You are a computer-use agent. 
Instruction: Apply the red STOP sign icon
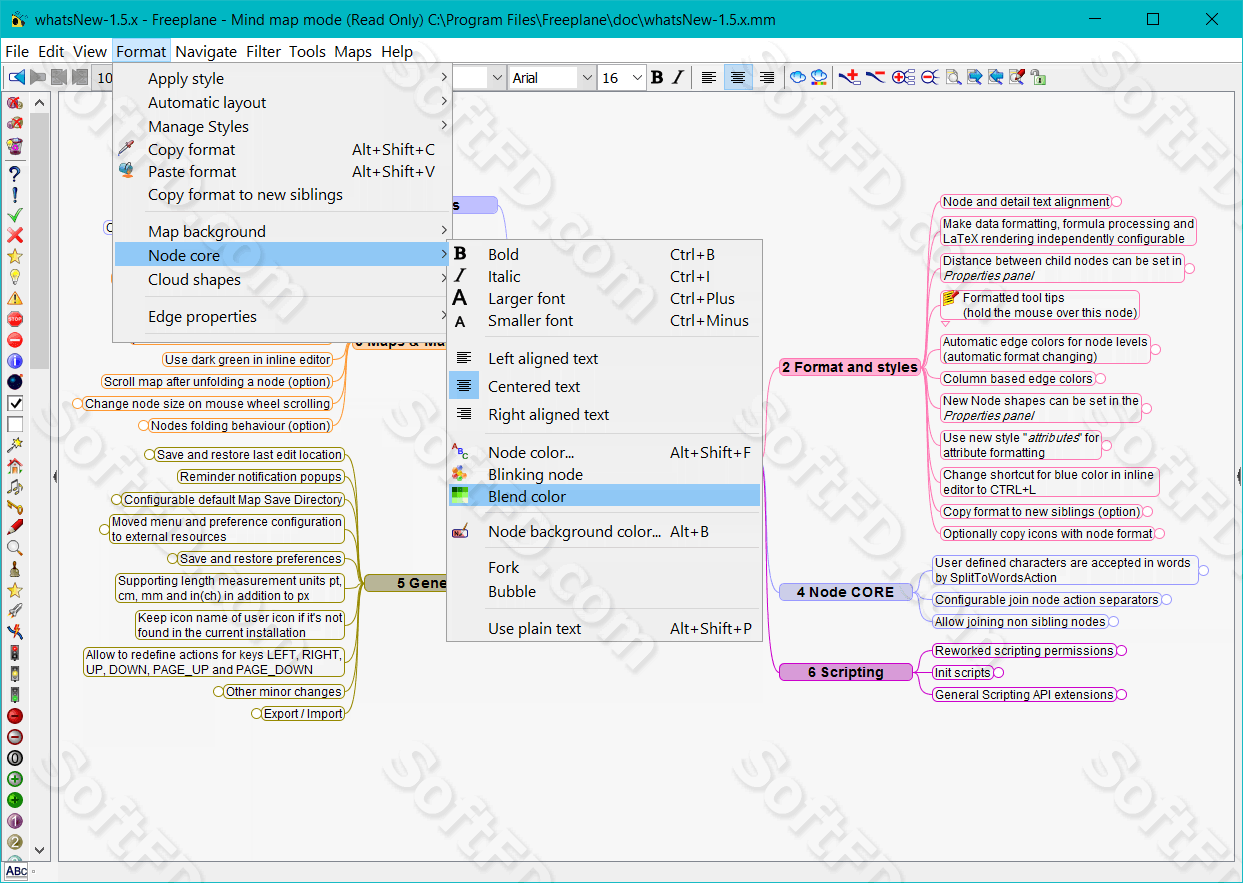15,319
